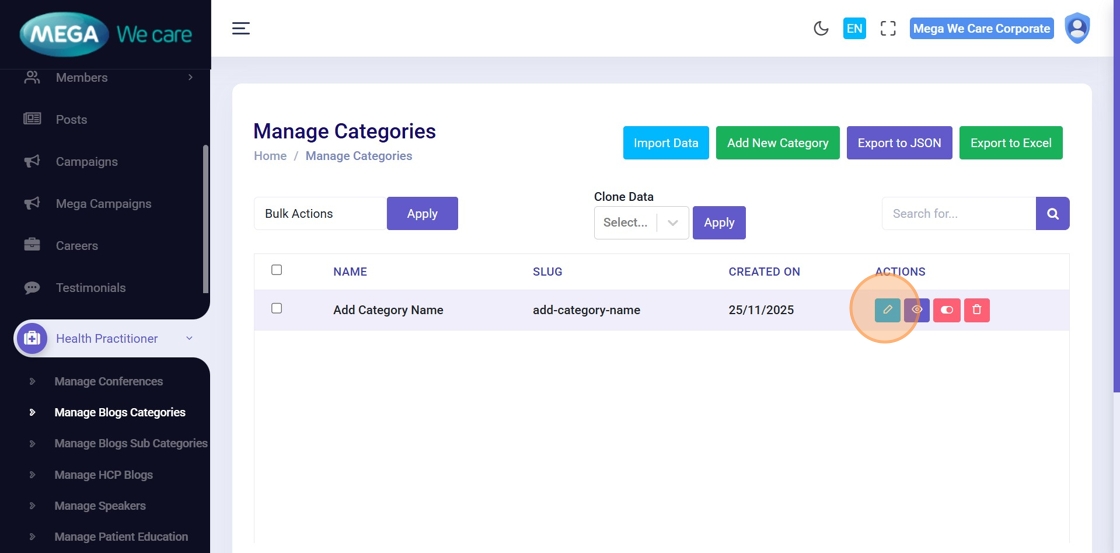Click the Search for input field
1120x553 pixels.
(x=958, y=214)
